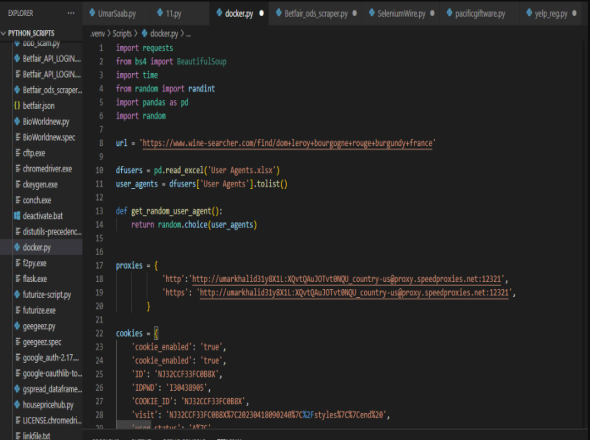Select google-oauthlib-to... entry
This screenshot has width=590, height=440.
coord(52,373)
